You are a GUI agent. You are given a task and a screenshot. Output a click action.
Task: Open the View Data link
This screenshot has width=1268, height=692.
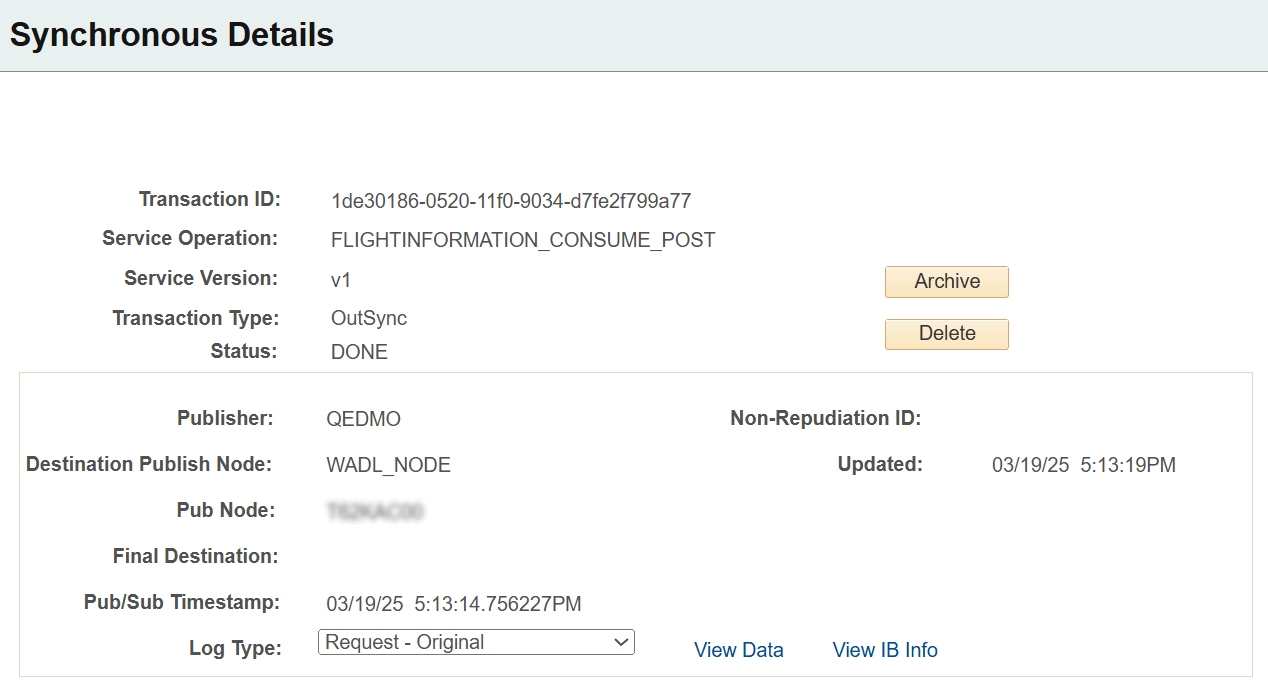click(x=738, y=650)
